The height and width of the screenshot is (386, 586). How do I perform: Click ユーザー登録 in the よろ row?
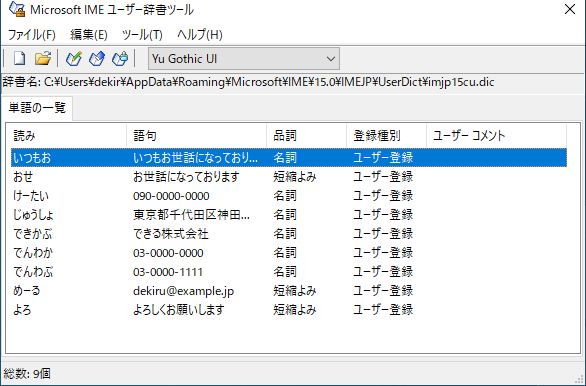[x=383, y=310]
